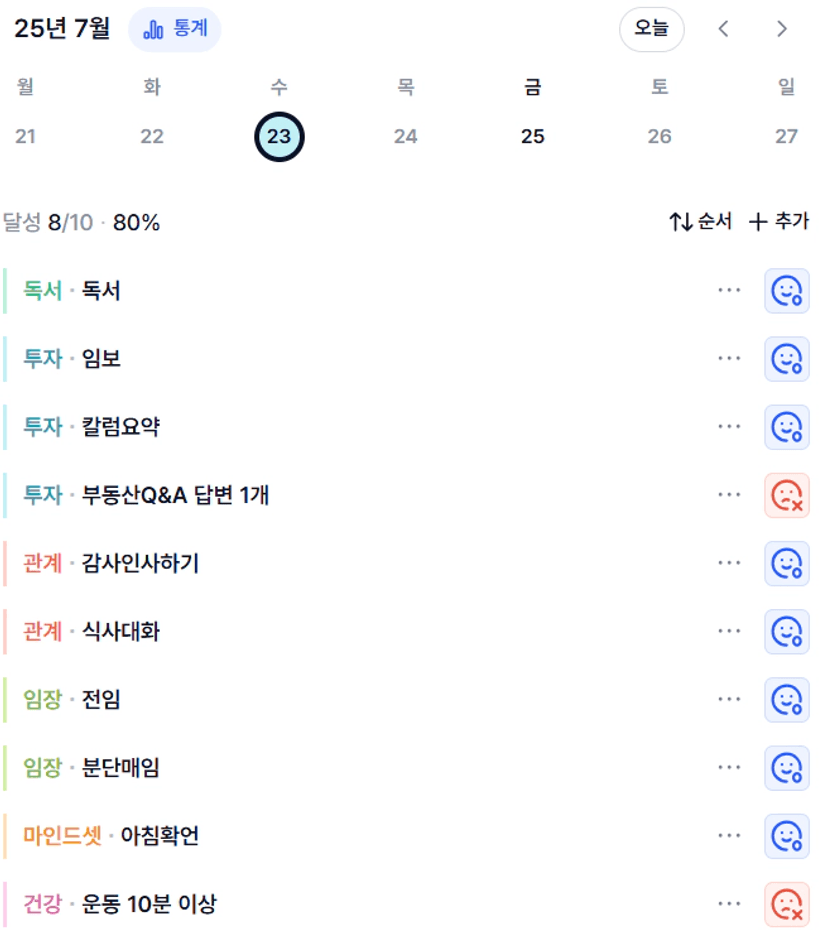The width and height of the screenshot is (827, 951).
Task: Open the three-dot menu for 임보
Action: coord(729,358)
